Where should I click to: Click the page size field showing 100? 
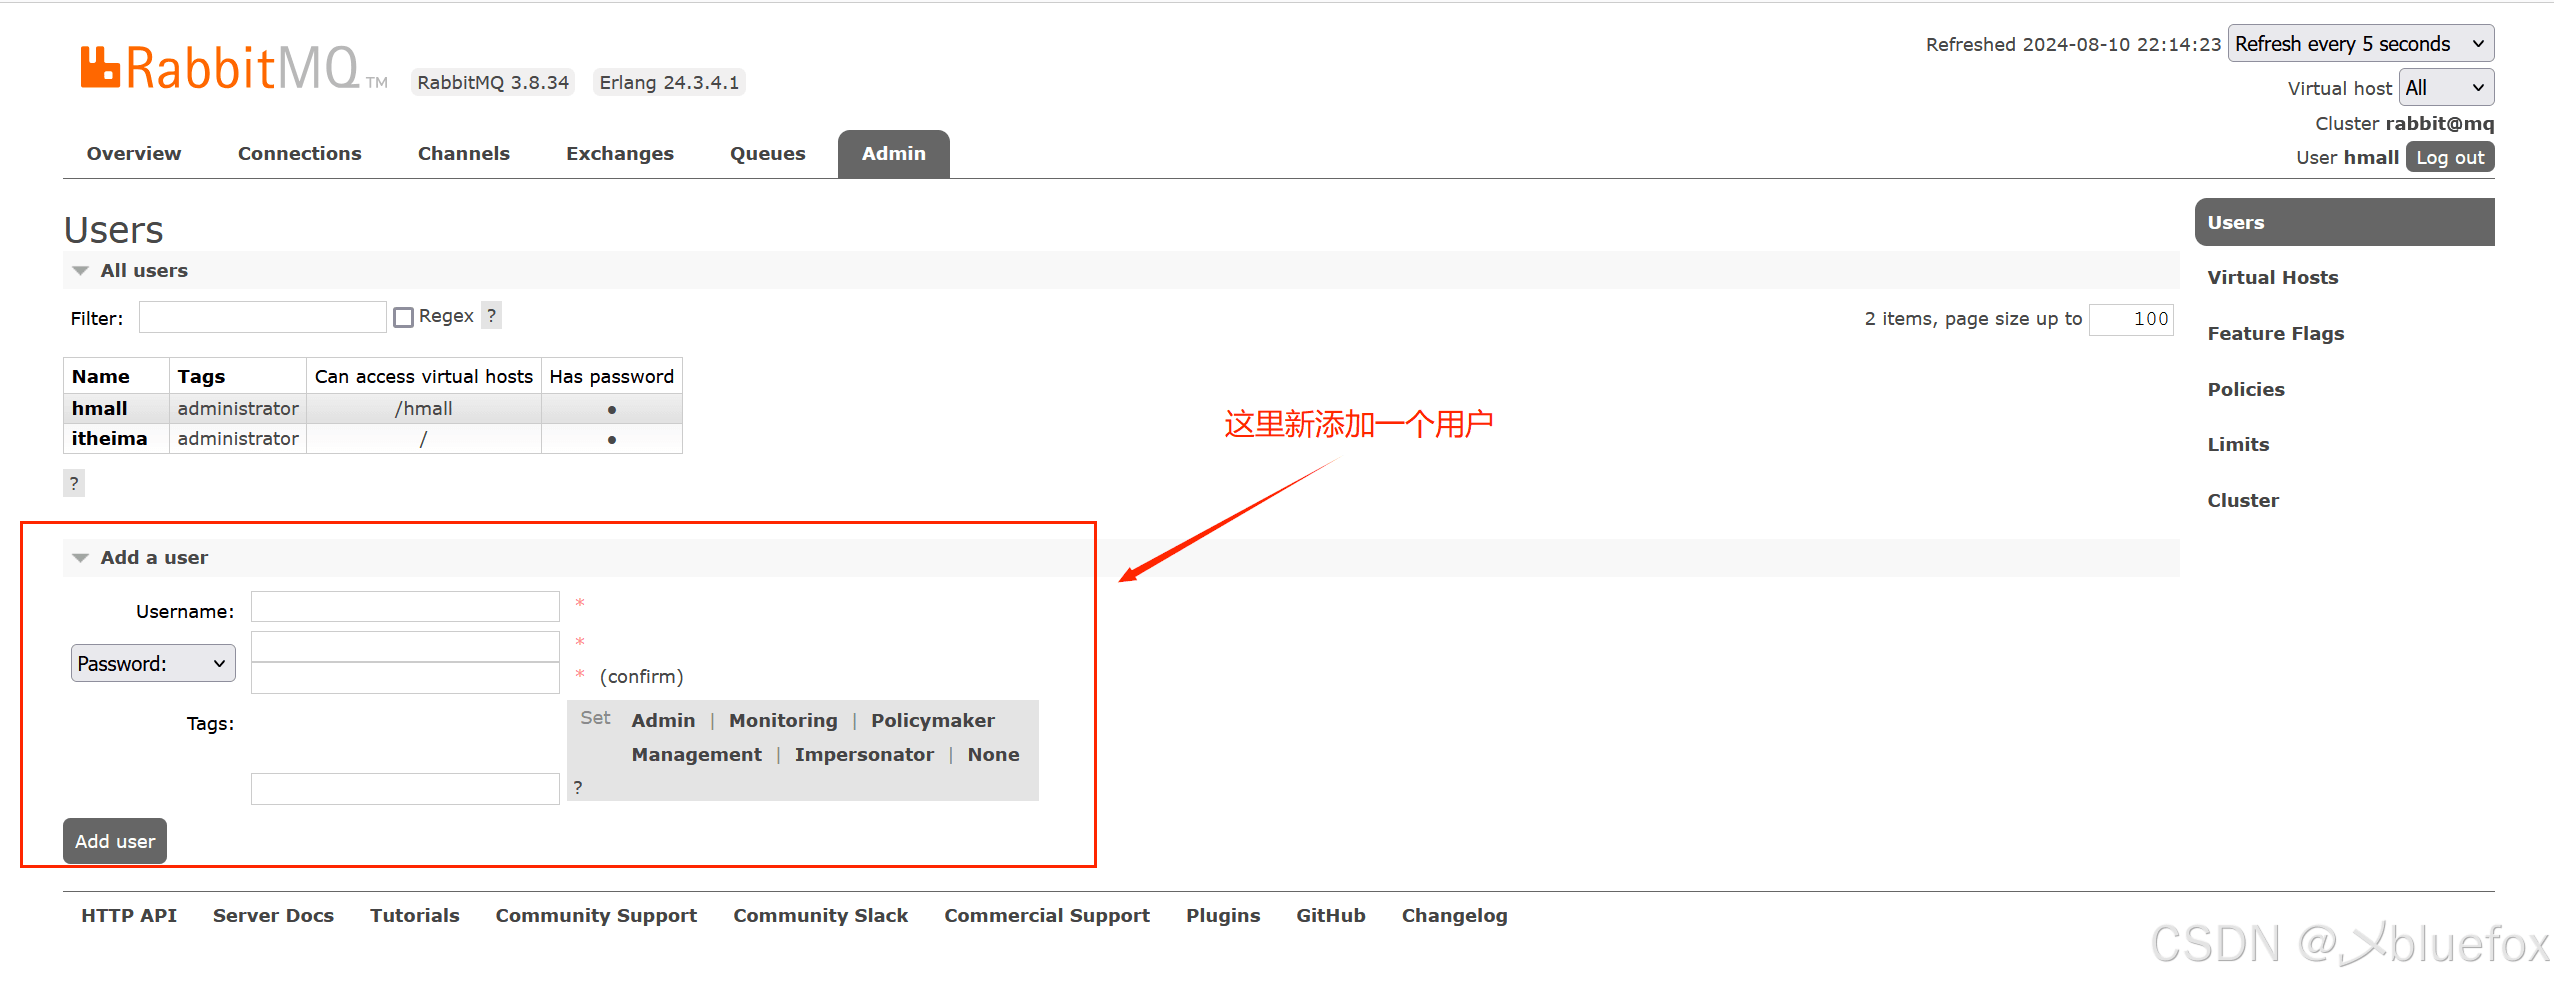(x=2131, y=319)
